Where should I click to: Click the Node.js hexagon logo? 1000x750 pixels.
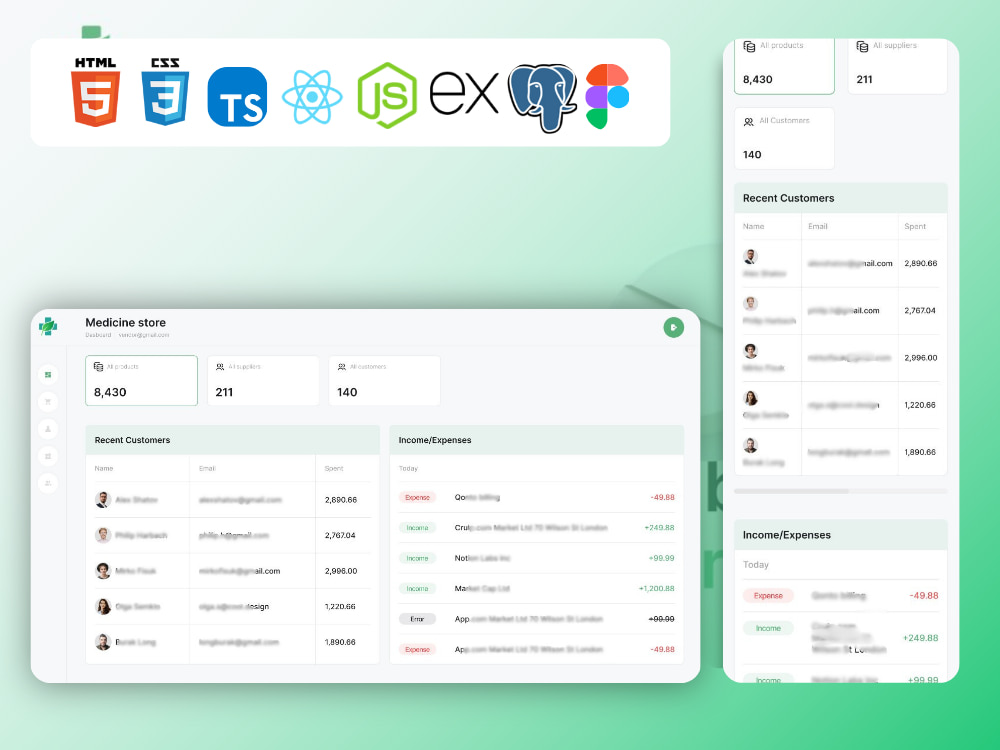coord(387,96)
